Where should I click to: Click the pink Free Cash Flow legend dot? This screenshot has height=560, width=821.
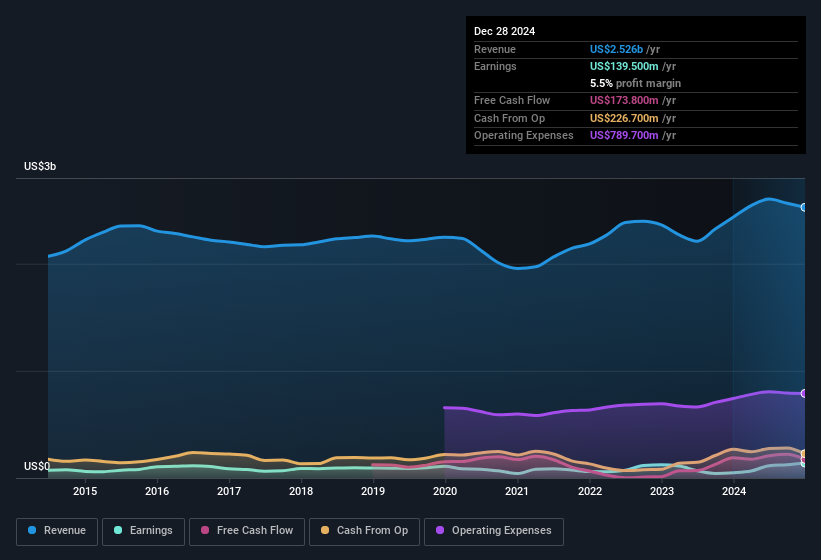[205, 530]
